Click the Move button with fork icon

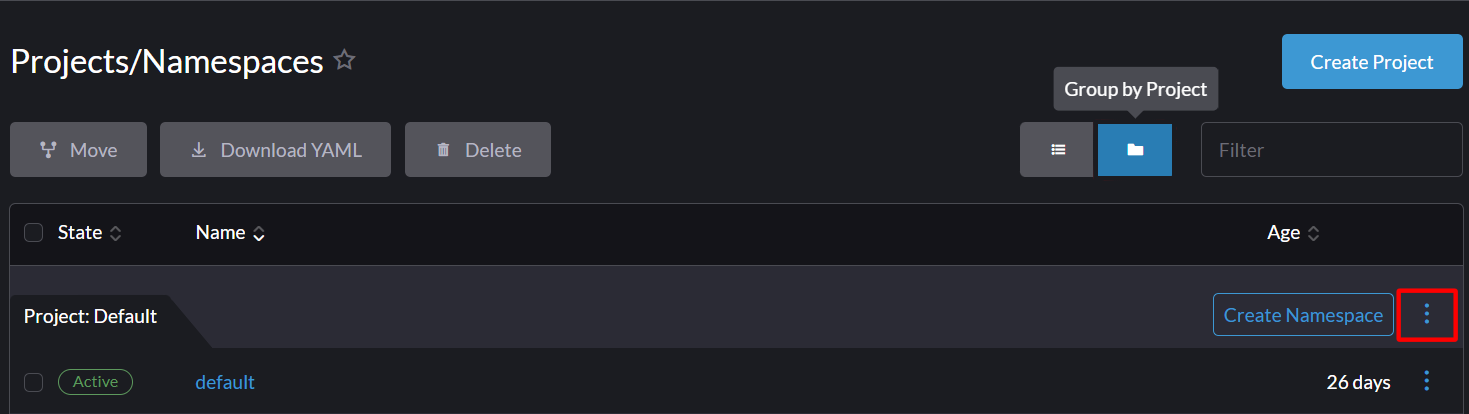78,150
